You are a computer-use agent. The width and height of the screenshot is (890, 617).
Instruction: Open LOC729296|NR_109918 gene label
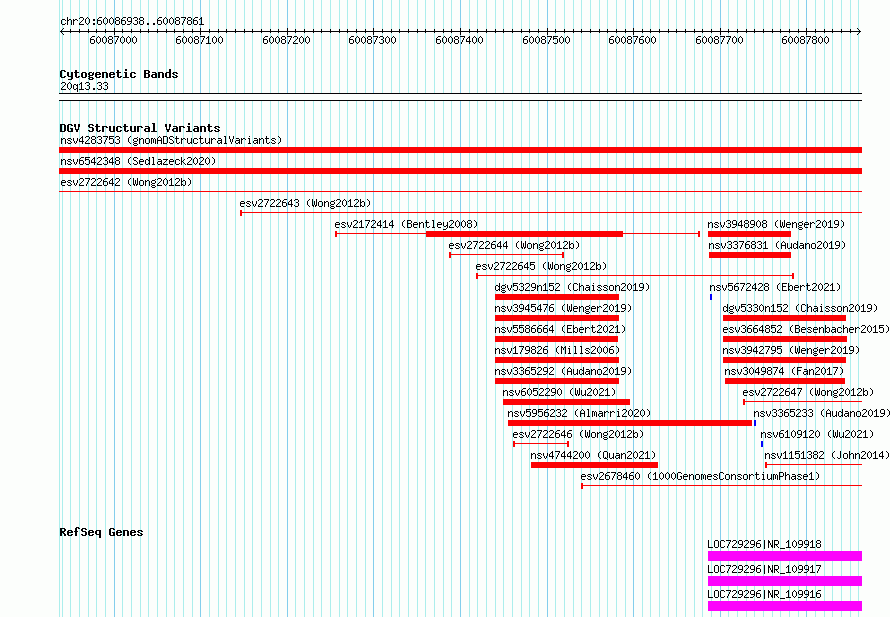coord(765,544)
